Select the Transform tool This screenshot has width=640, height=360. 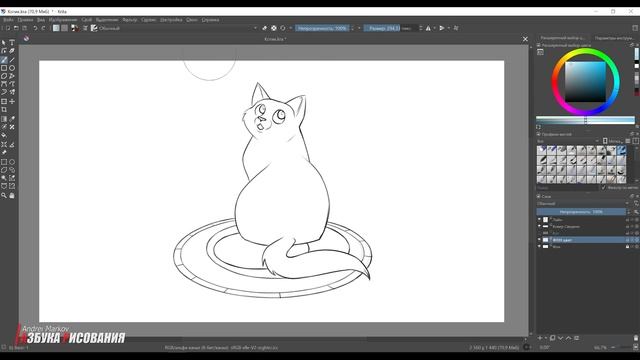4,101
